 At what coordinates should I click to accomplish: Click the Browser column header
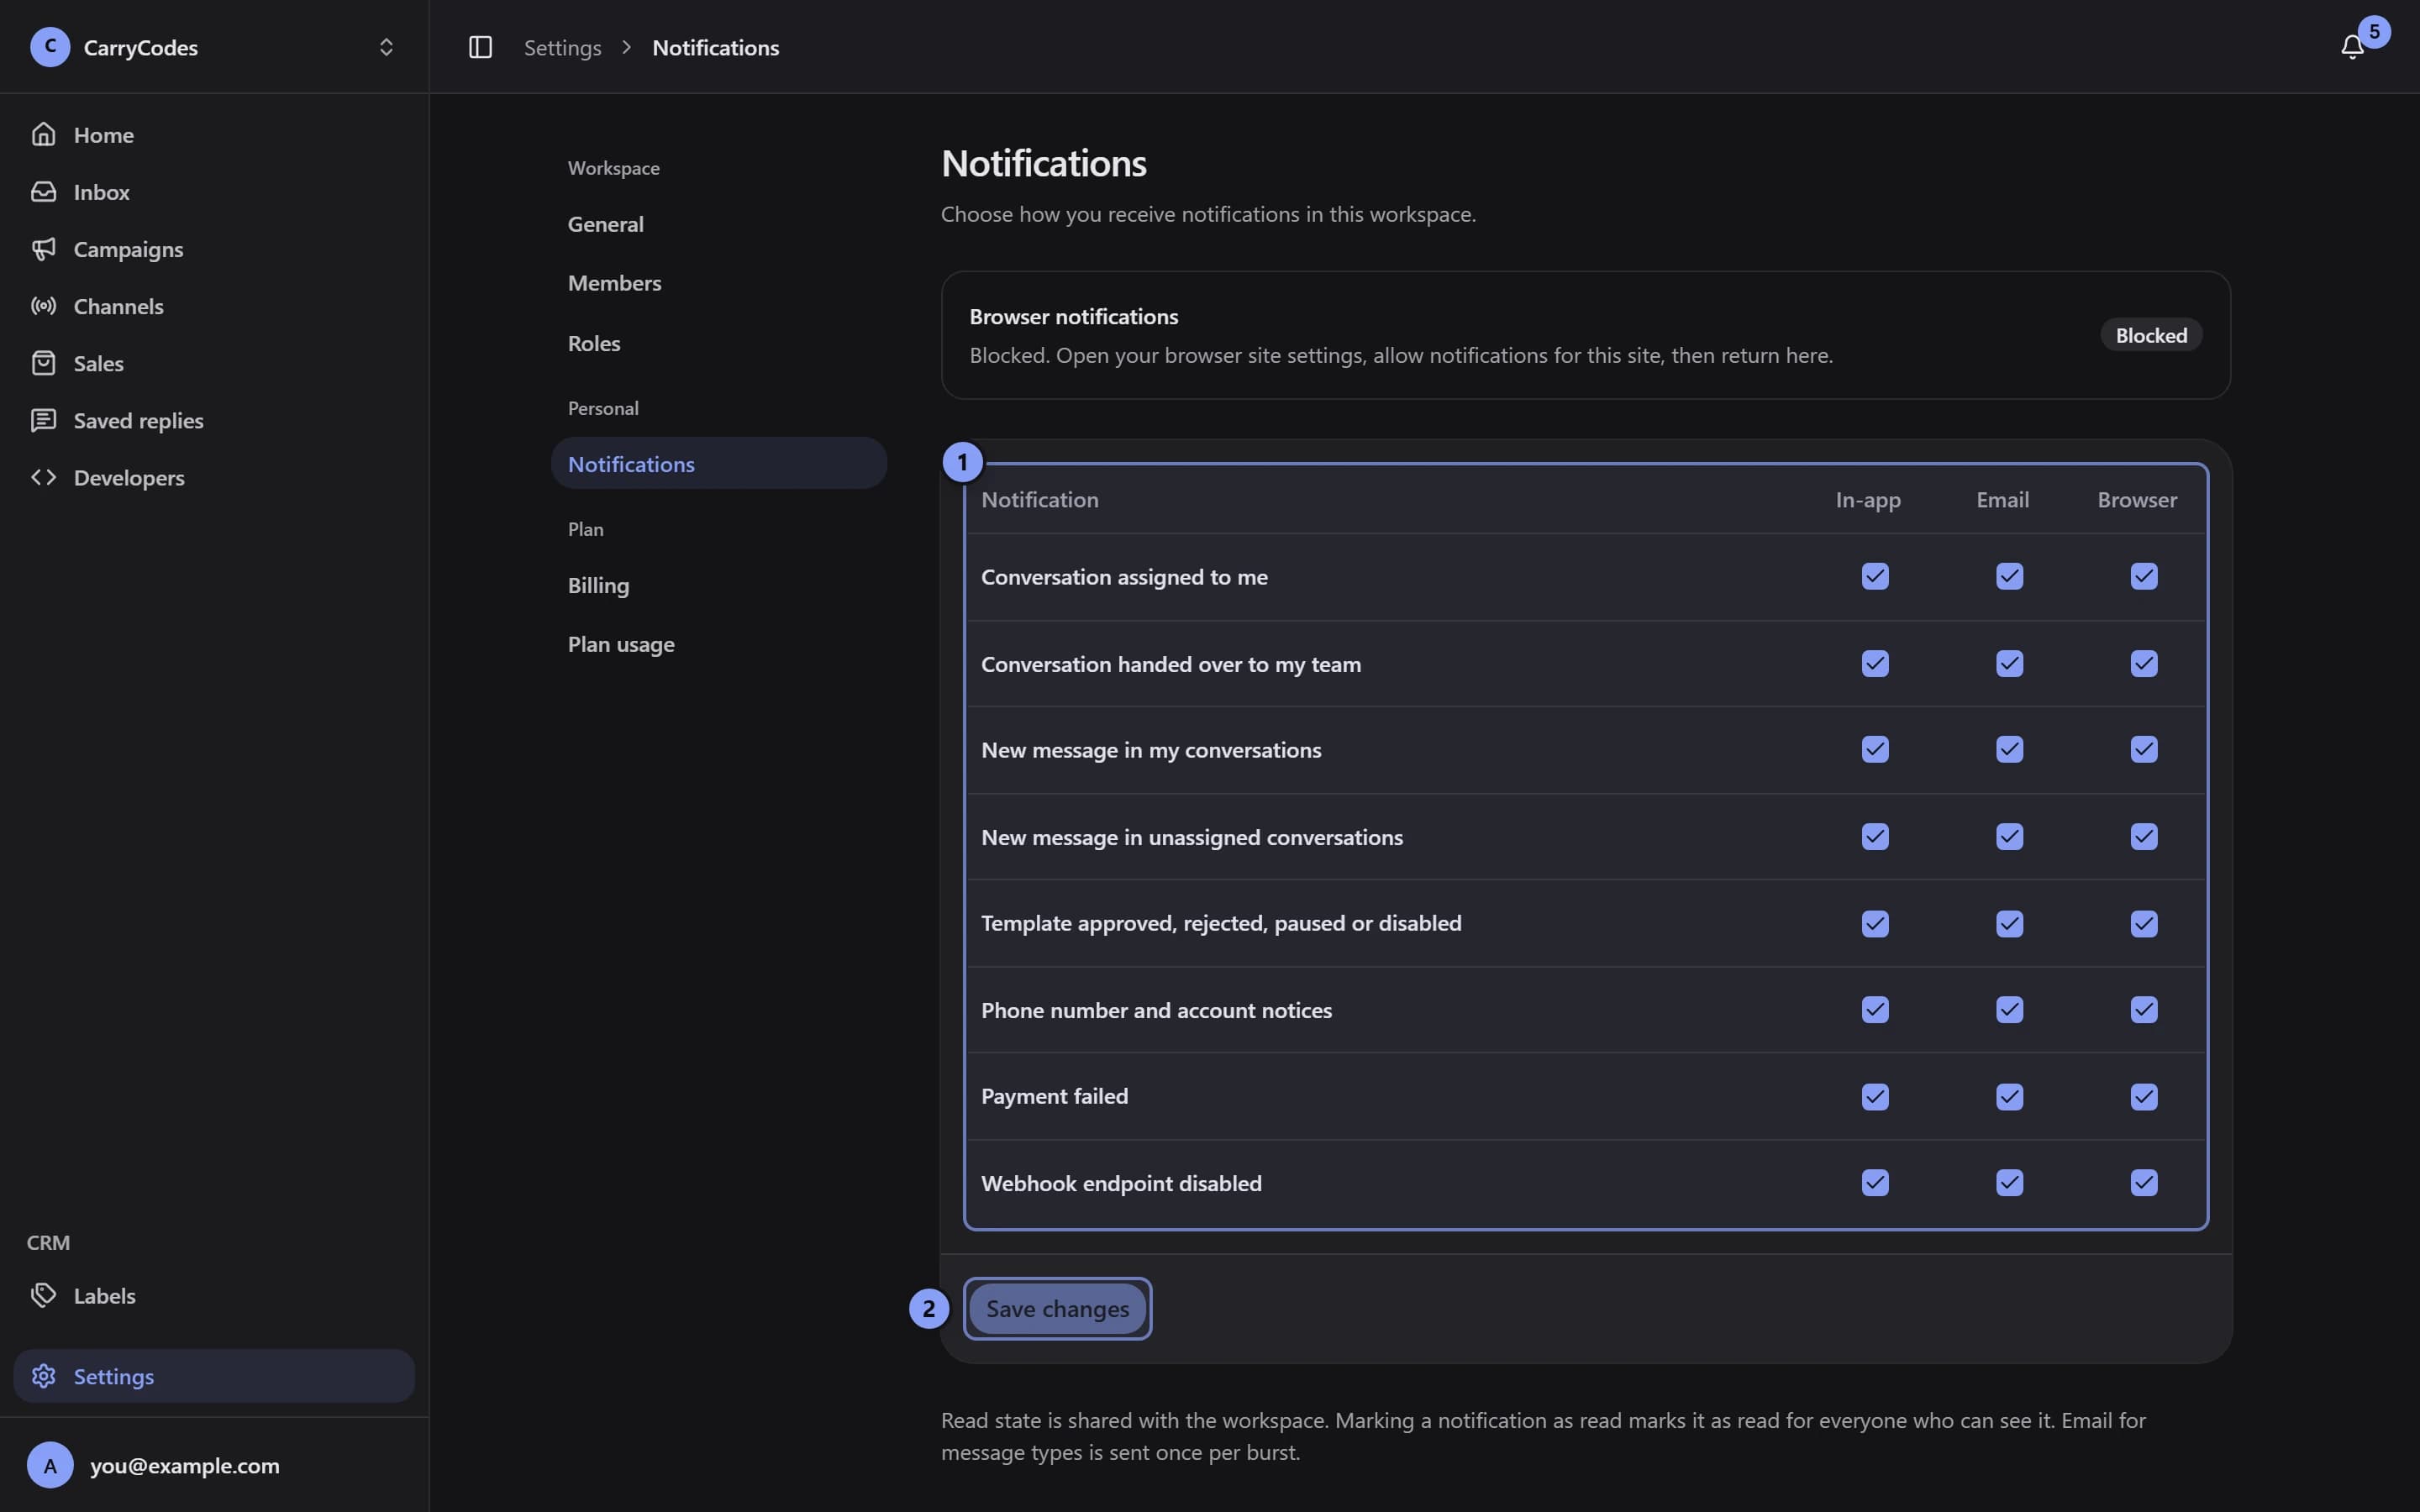click(2137, 499)
